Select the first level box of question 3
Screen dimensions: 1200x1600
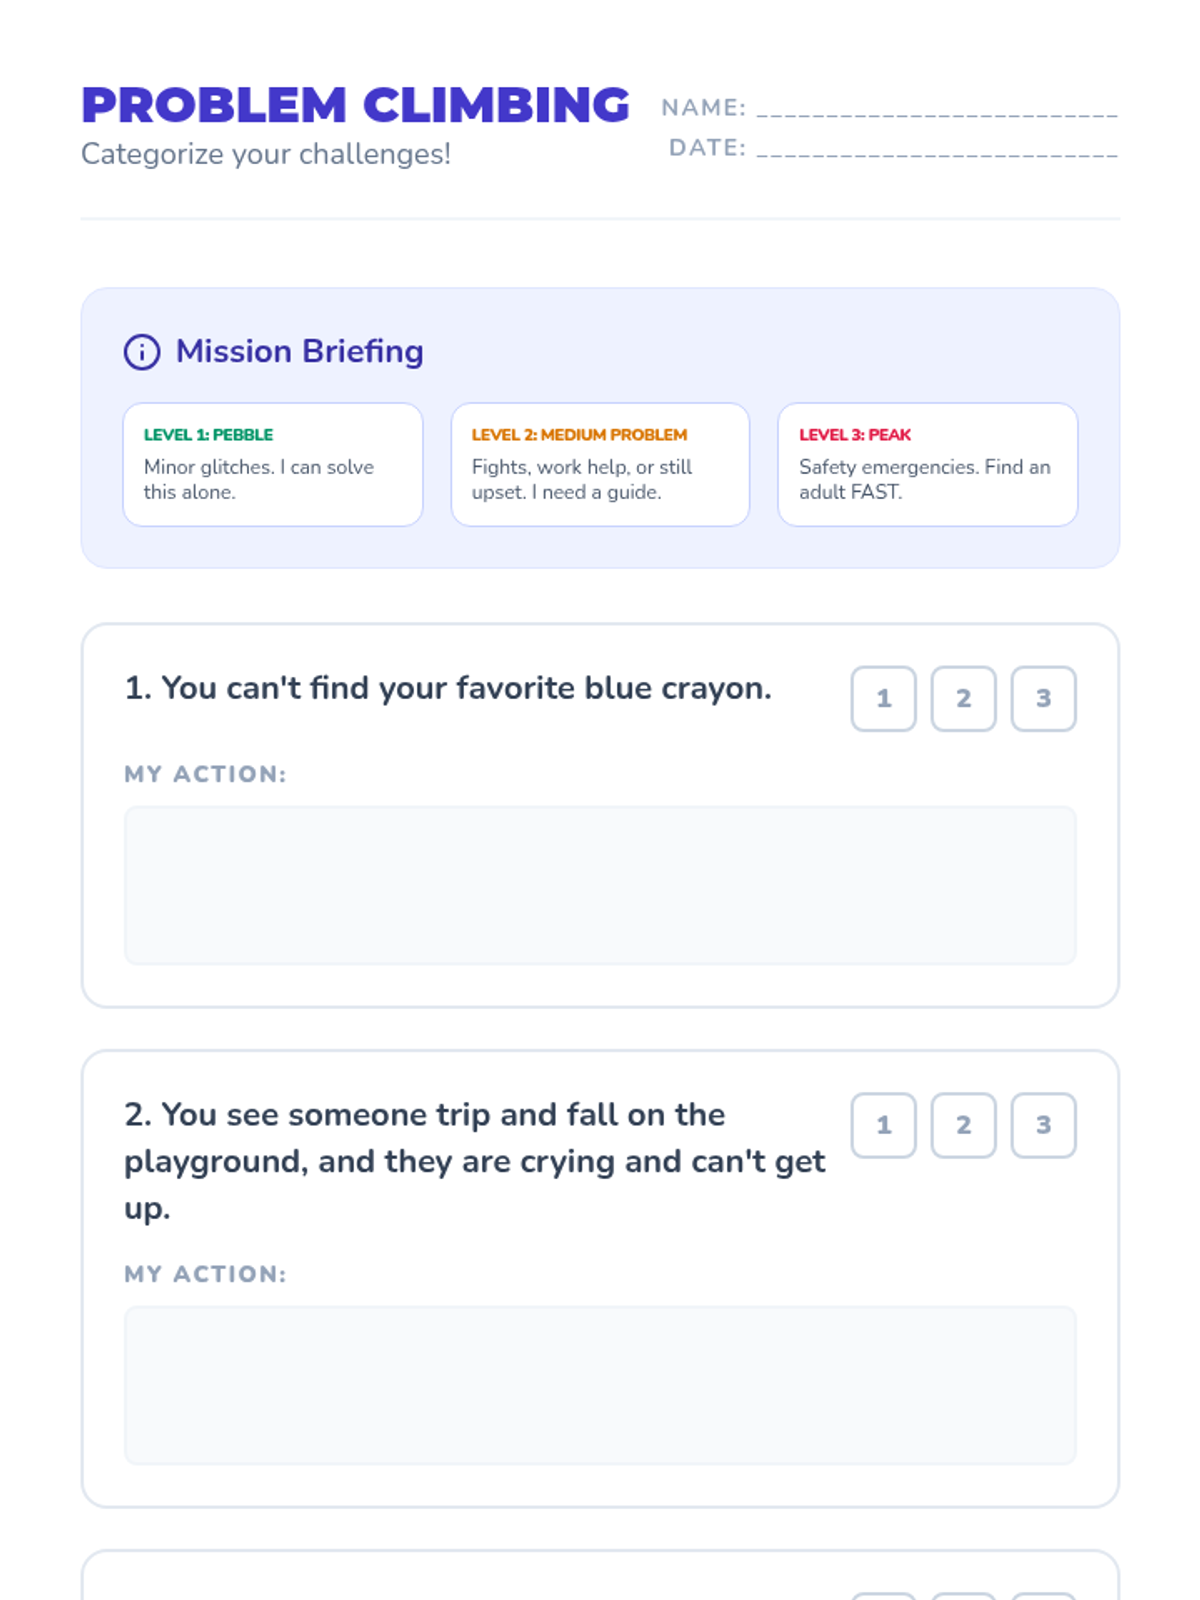click(884, 1596)
